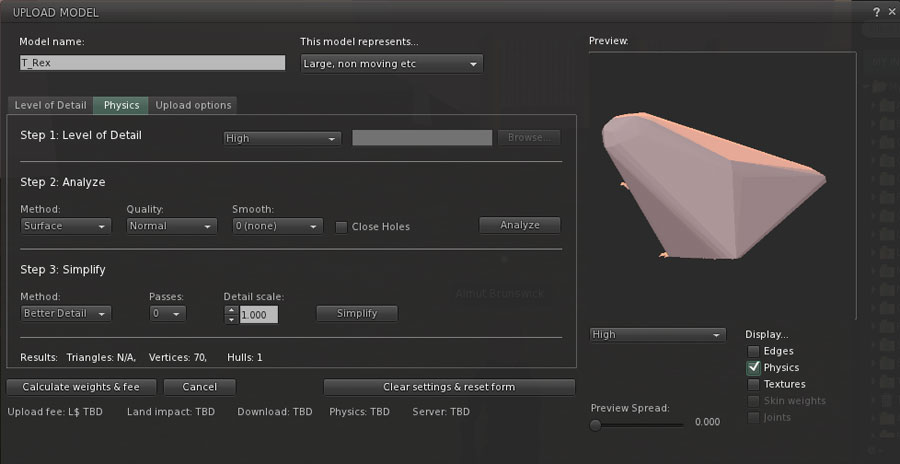Open the 'This model represents' dropdown
Screen dimensions: 900x464
click(391, 63)
